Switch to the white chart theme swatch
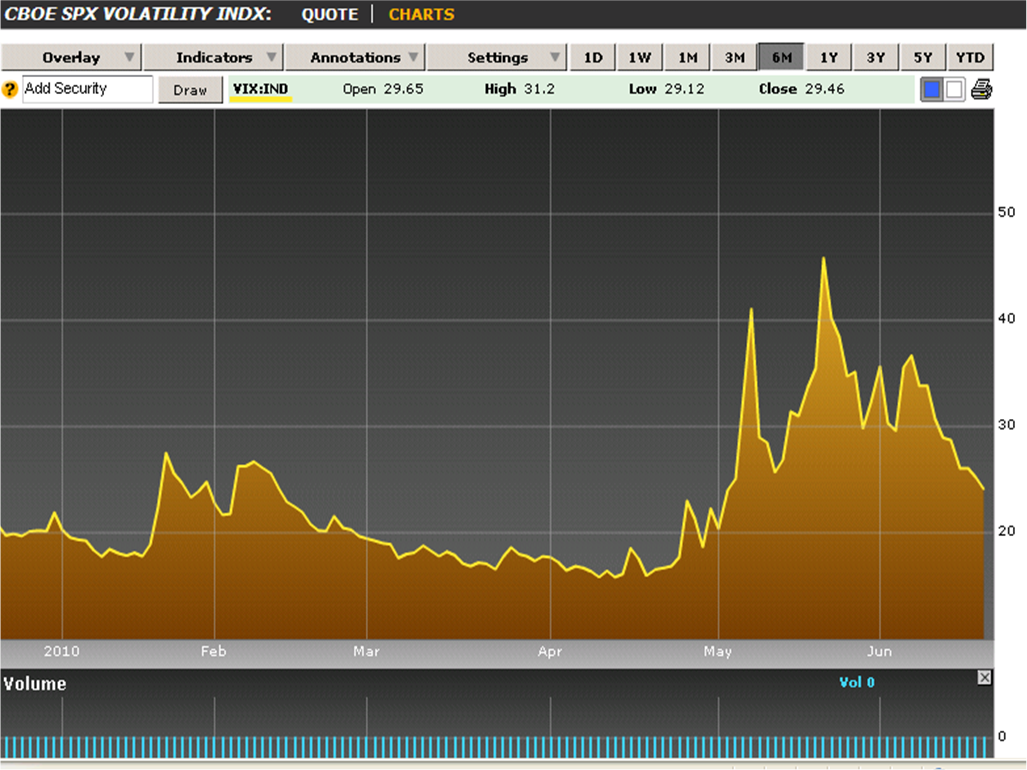 [954, 89]
